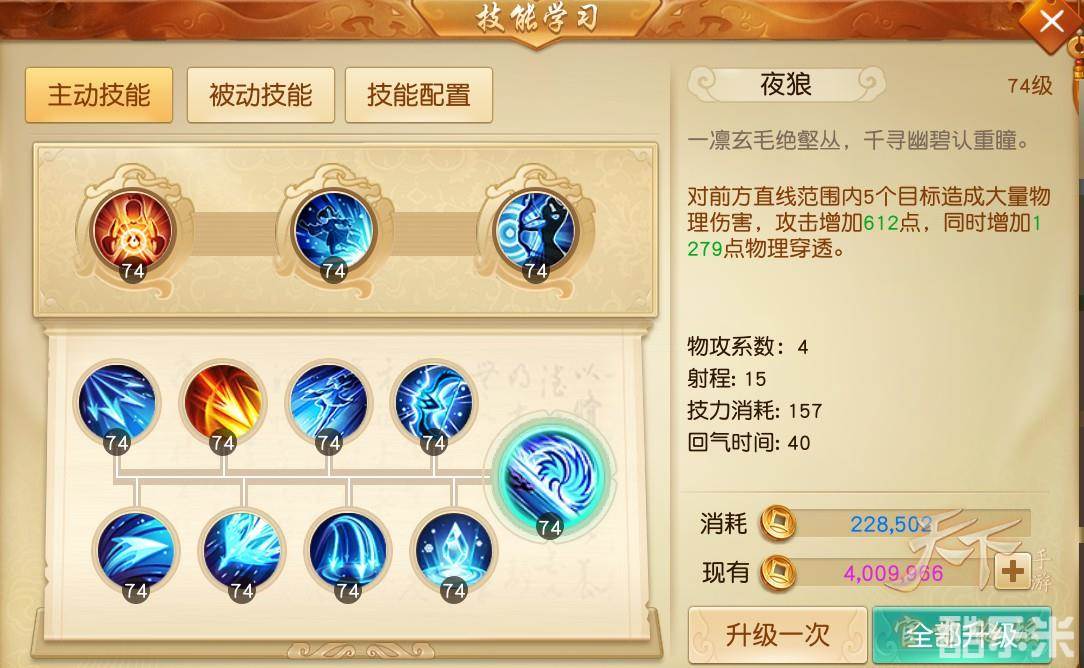Choose the fiery burst skill icon
The image size is (1084, 668).
pos(223,404)
